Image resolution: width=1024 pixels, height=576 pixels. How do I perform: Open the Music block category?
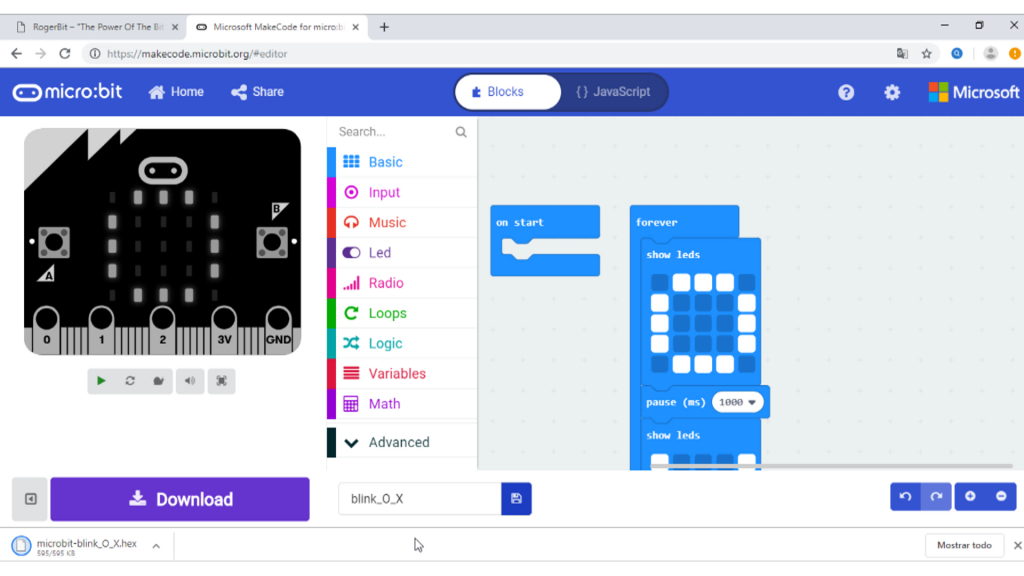coord(389,222)
